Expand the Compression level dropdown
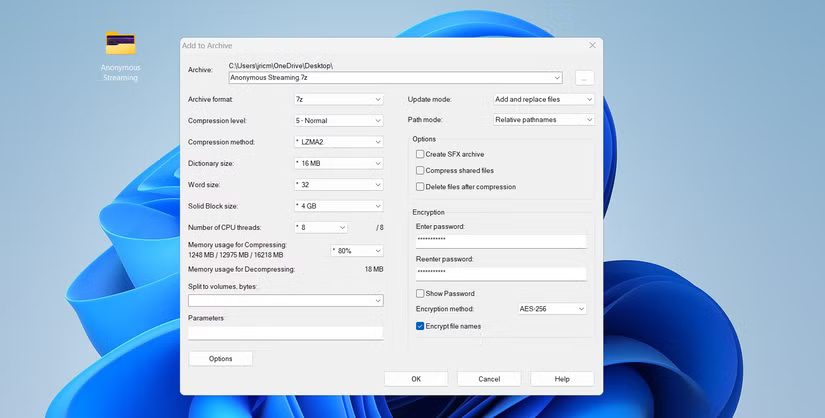Viewport: 825px width, 418px height. point(338,120)
